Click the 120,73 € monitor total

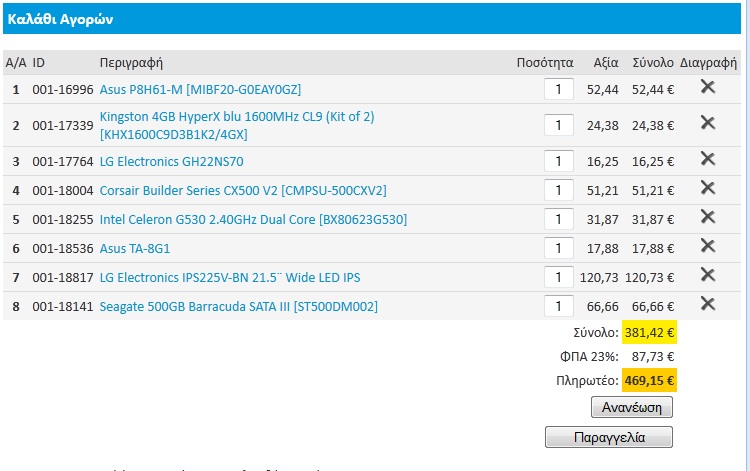(x=650, y=277)
